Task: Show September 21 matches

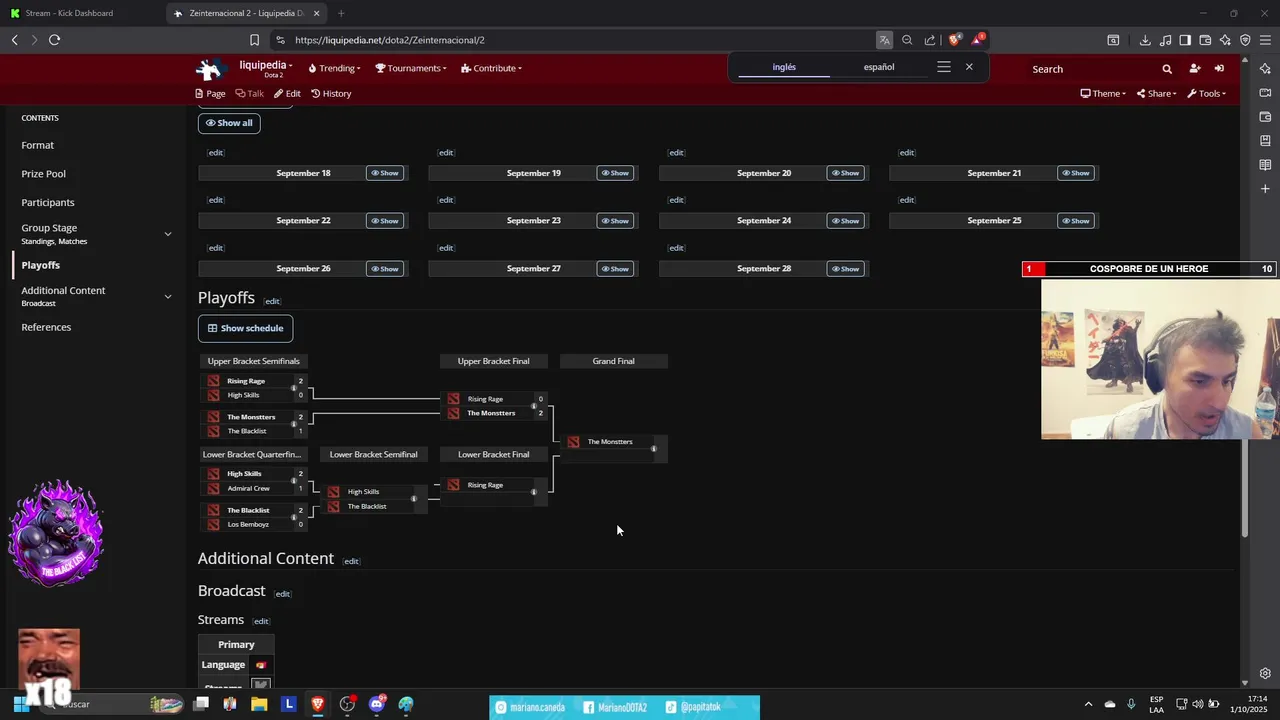Action: [x=1076, y=173]
